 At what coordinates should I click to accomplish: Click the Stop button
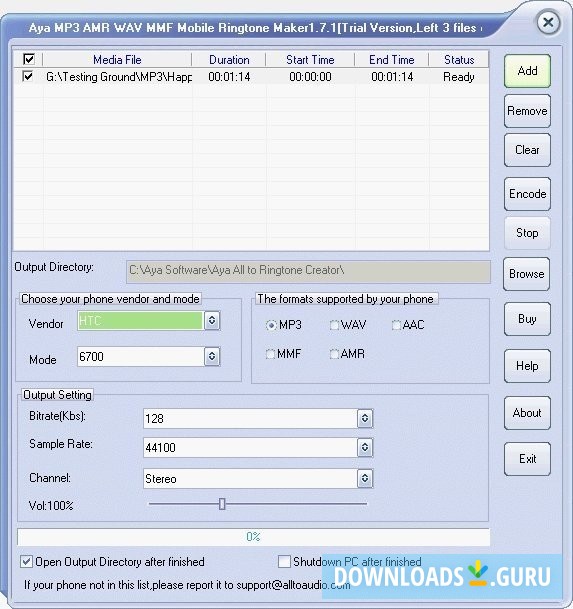[x=527, y=233]
